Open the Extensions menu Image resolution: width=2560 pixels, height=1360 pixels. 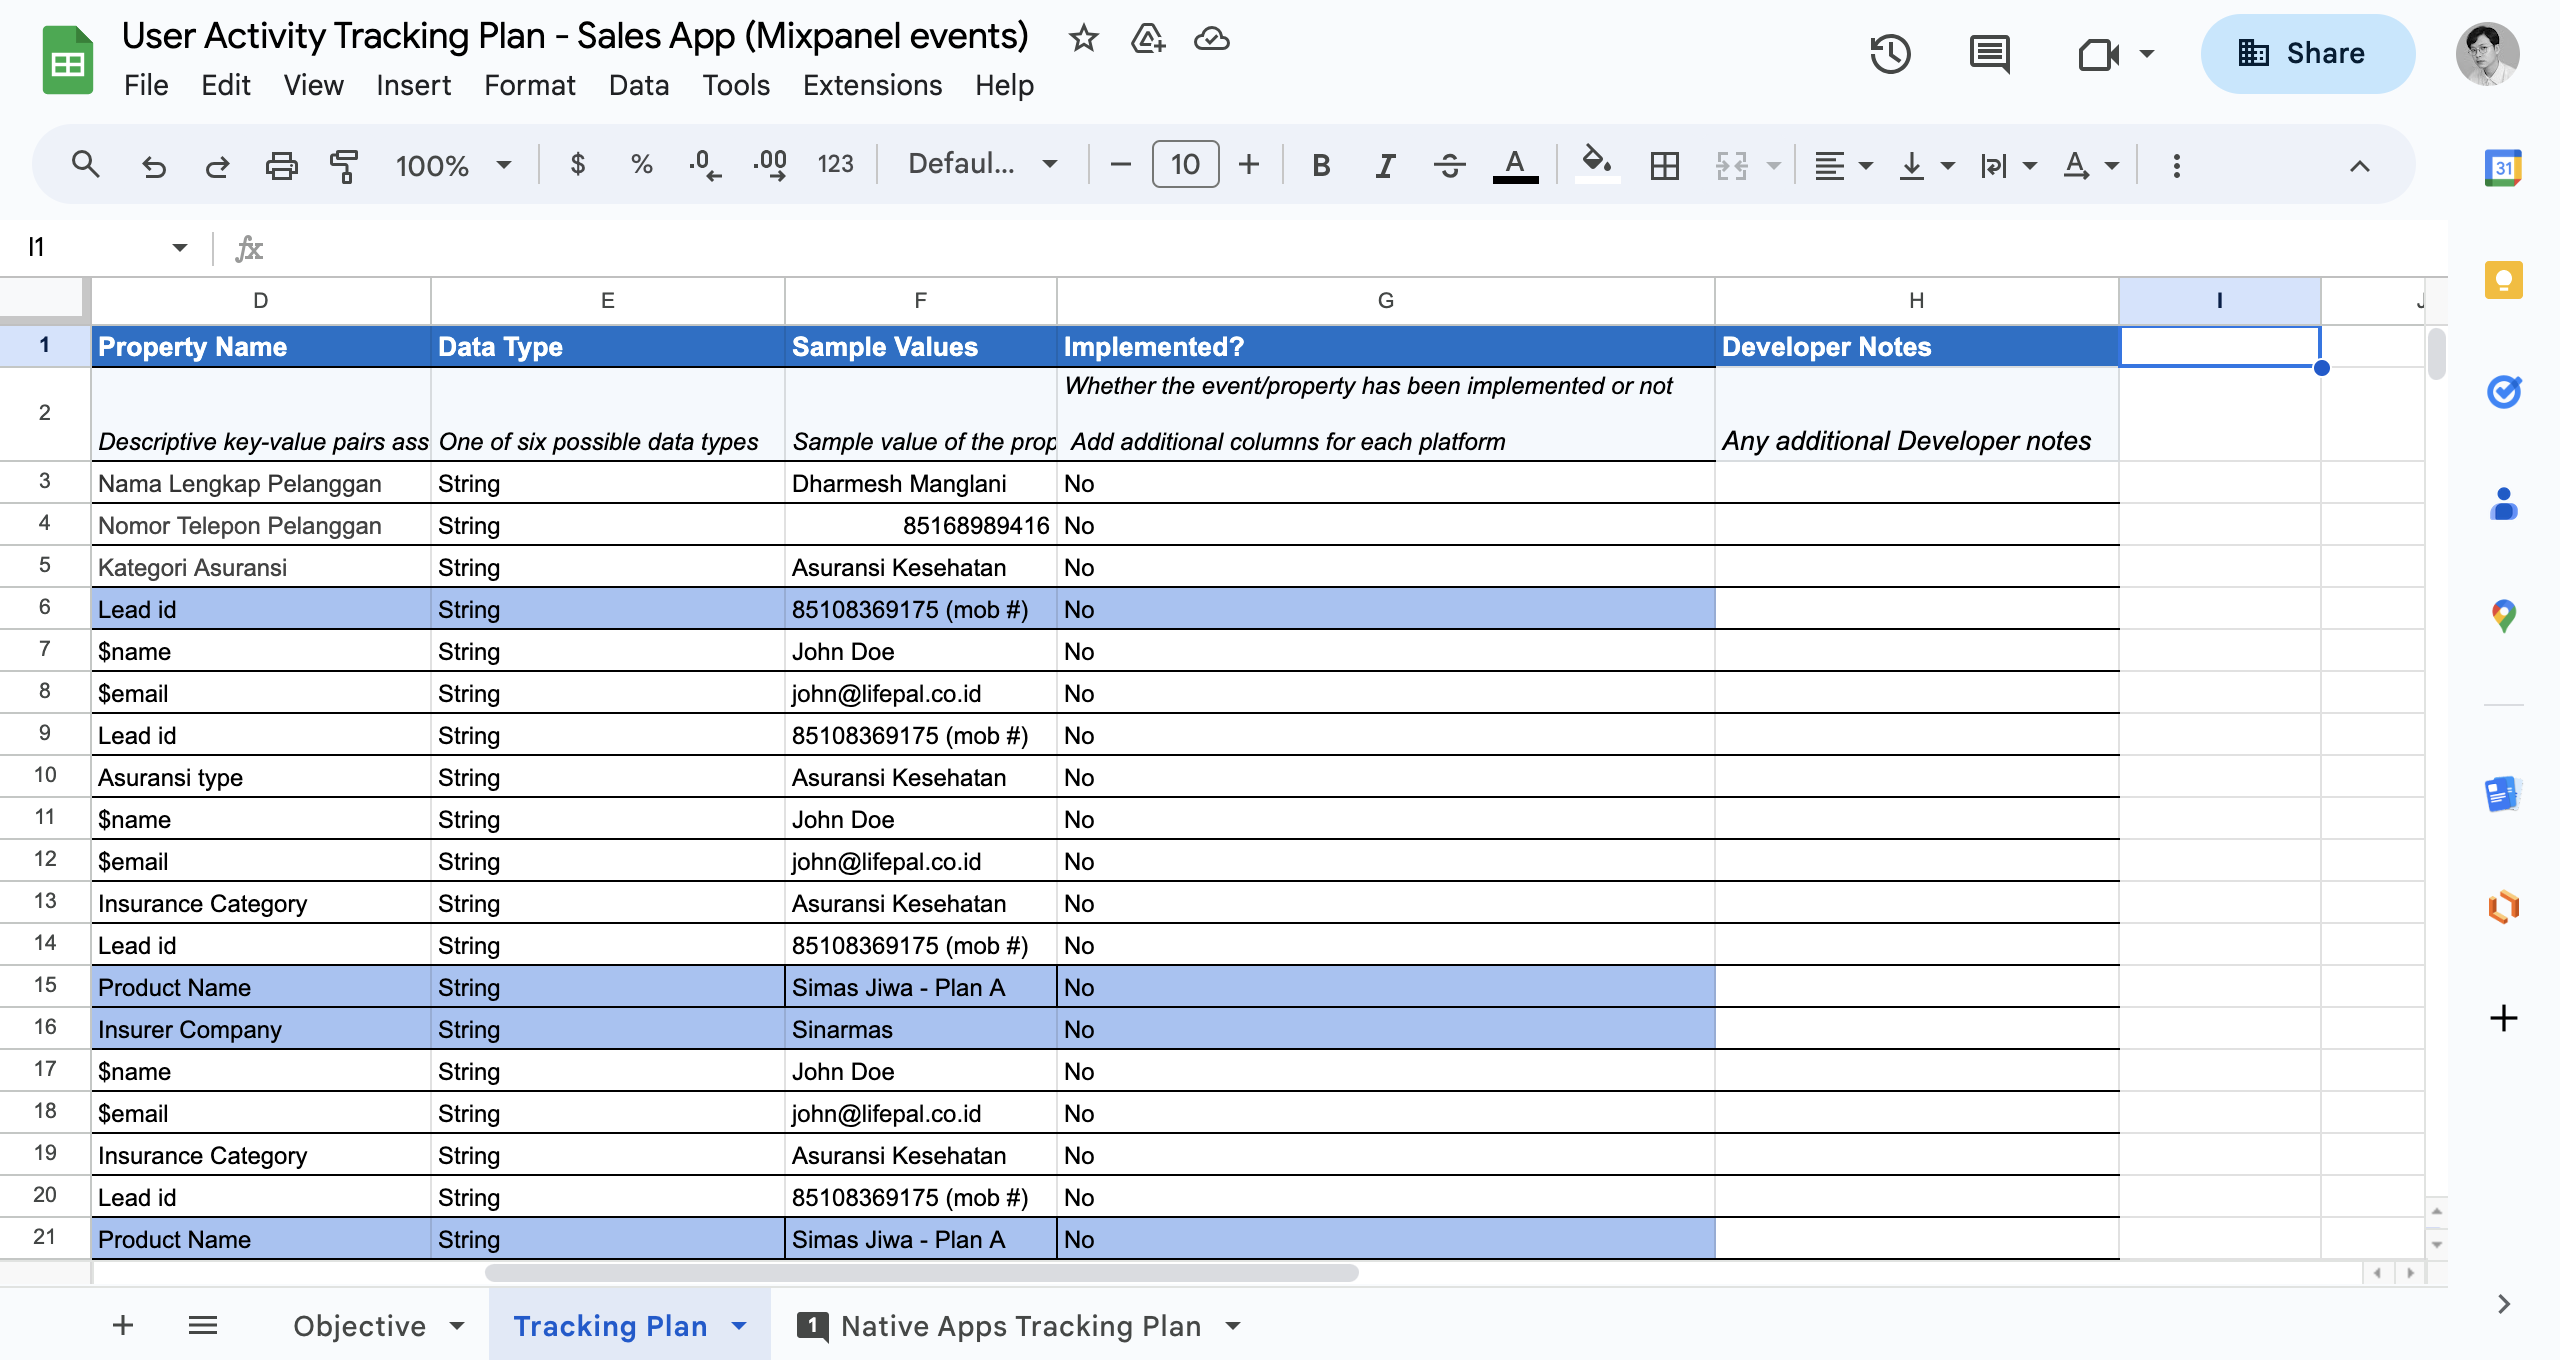(x=872, y=86)
